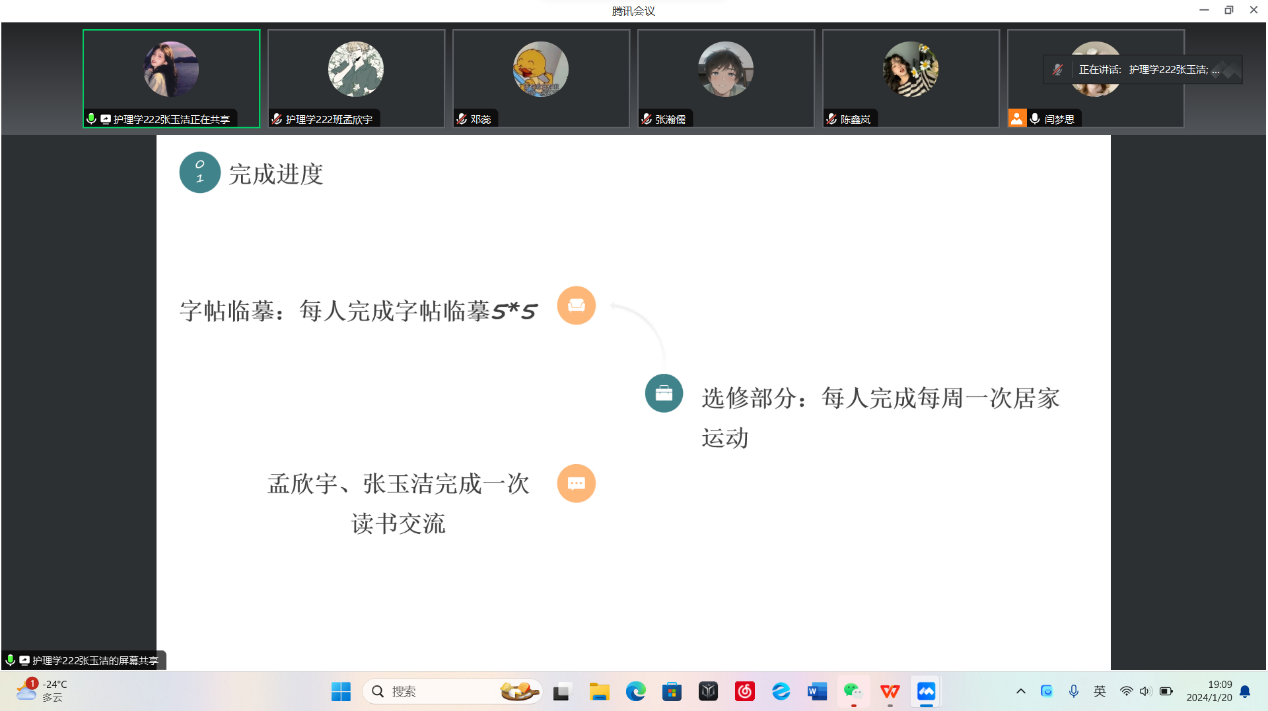Click the taskbar search box
The image size is (1268, 711).
tap(440, 691)
